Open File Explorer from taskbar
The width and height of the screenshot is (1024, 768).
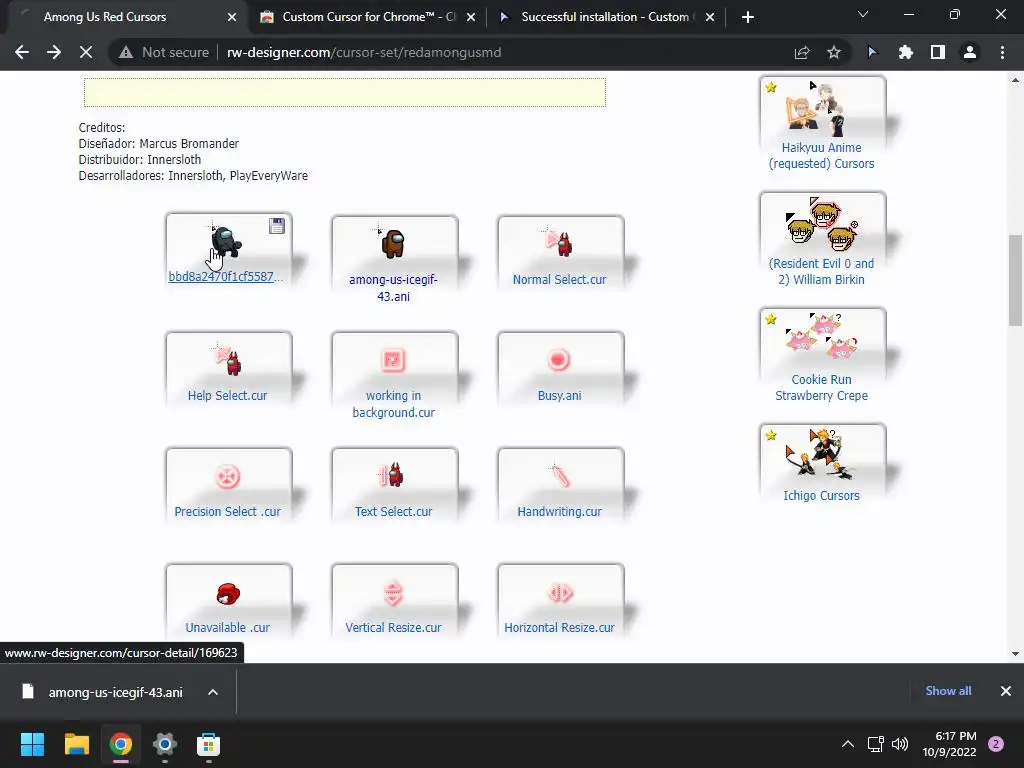76,744
